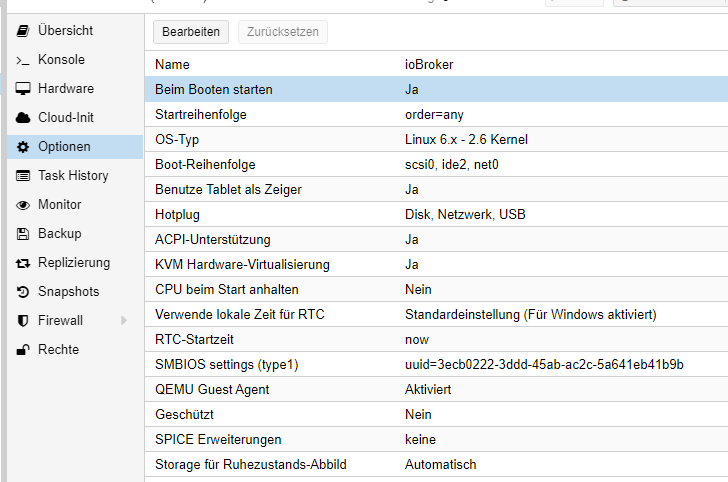728x482 pixels.
Task: Select the QEMU Guest Agent row
Action: point(436,390)
